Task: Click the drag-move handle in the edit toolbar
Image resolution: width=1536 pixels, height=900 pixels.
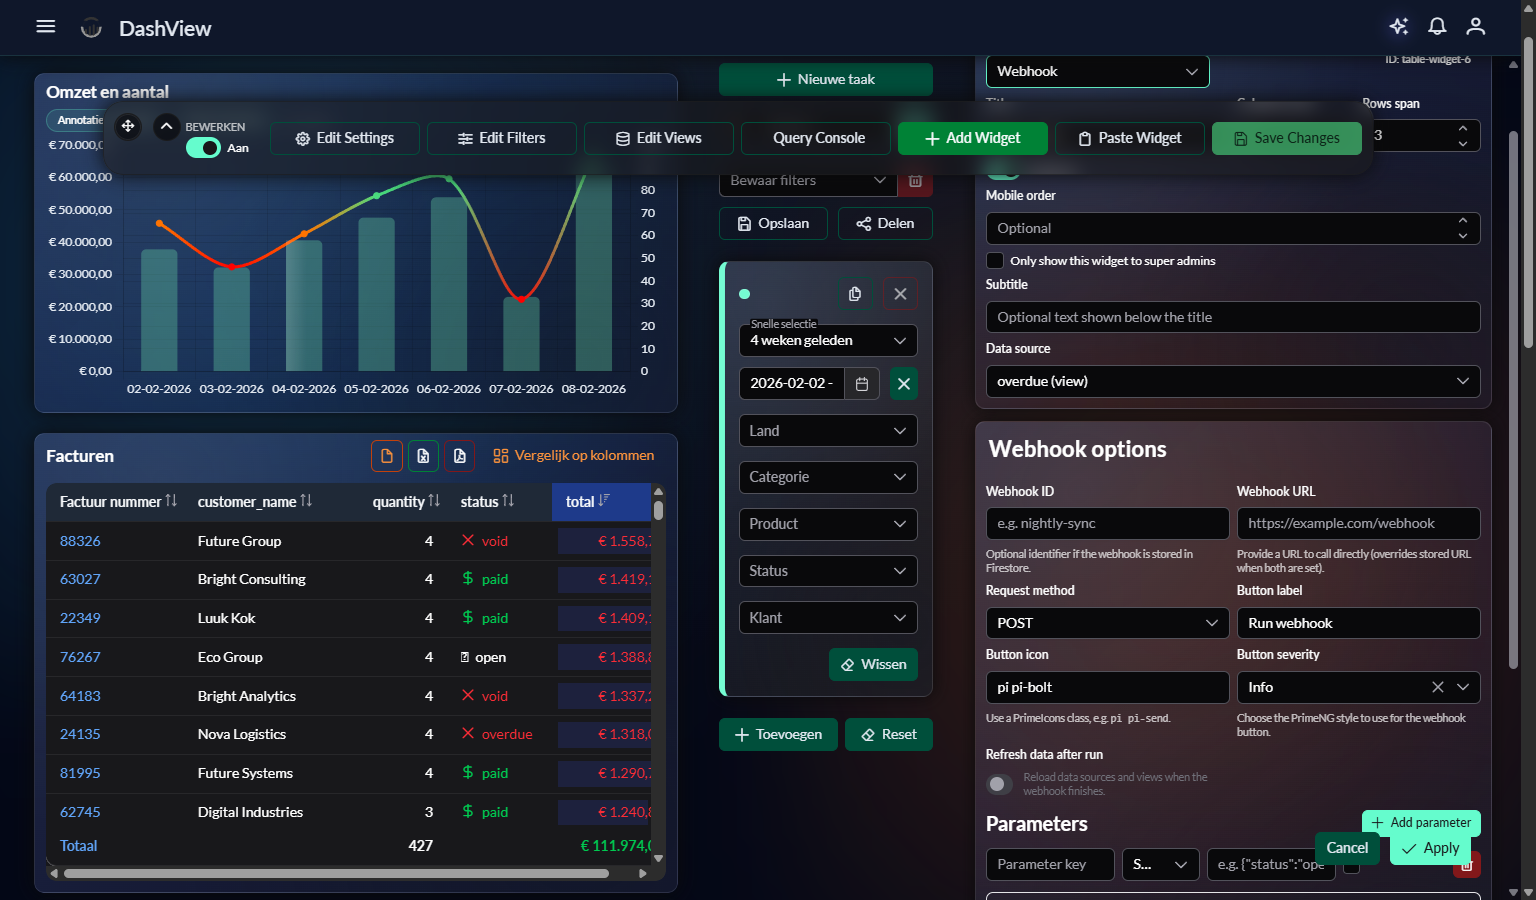Action: pos(128,127)
